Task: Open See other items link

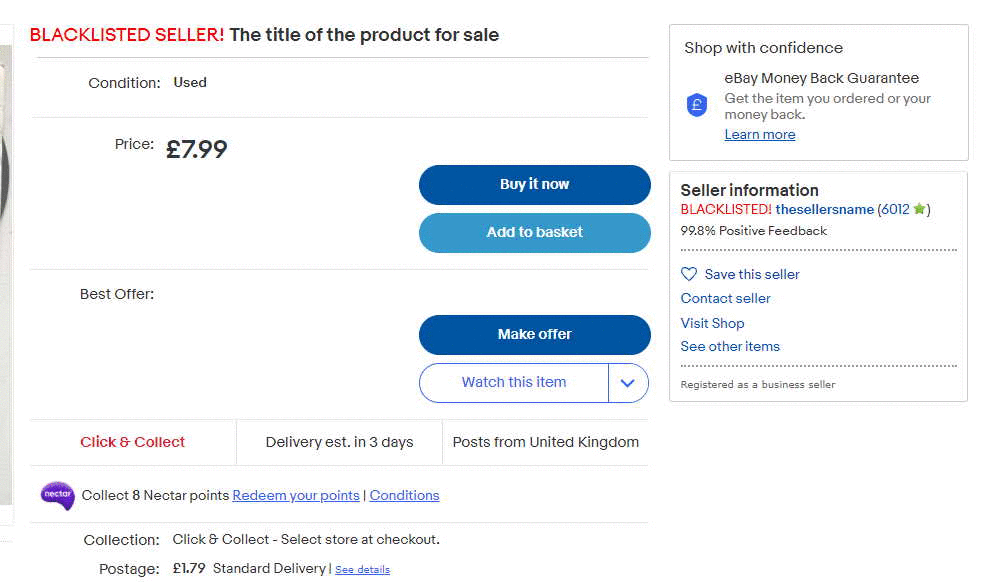Action: coord(730,346)
